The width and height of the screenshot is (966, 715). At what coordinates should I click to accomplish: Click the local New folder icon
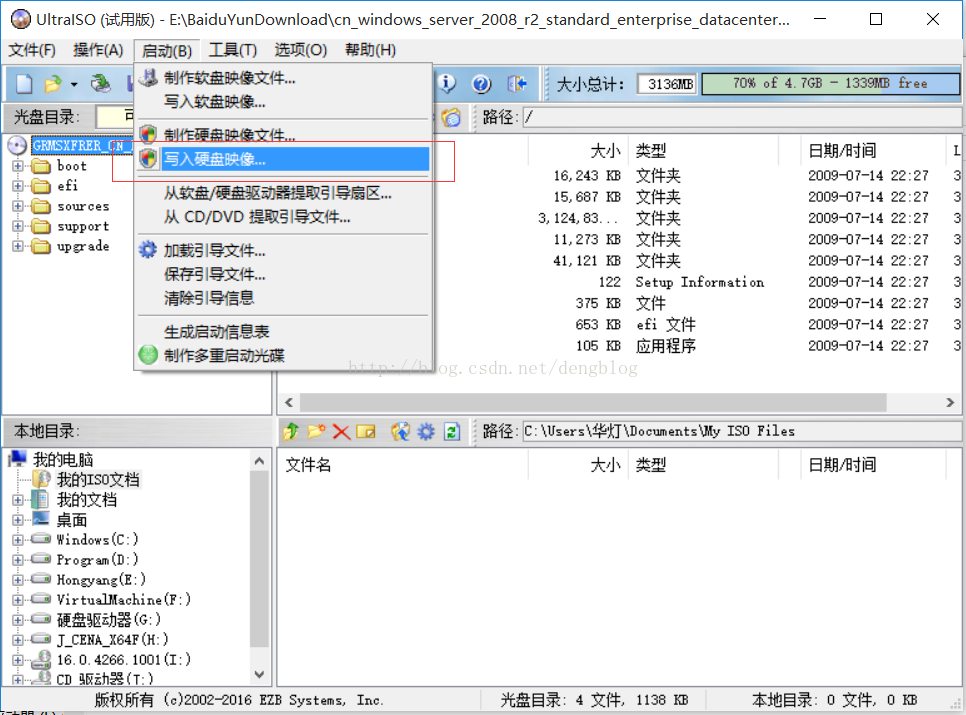[x=316, y=431]
